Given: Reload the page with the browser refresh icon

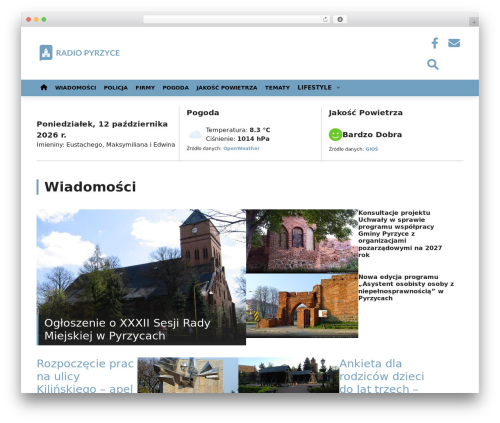Looking at the screenshot, I should click(325, 19).
